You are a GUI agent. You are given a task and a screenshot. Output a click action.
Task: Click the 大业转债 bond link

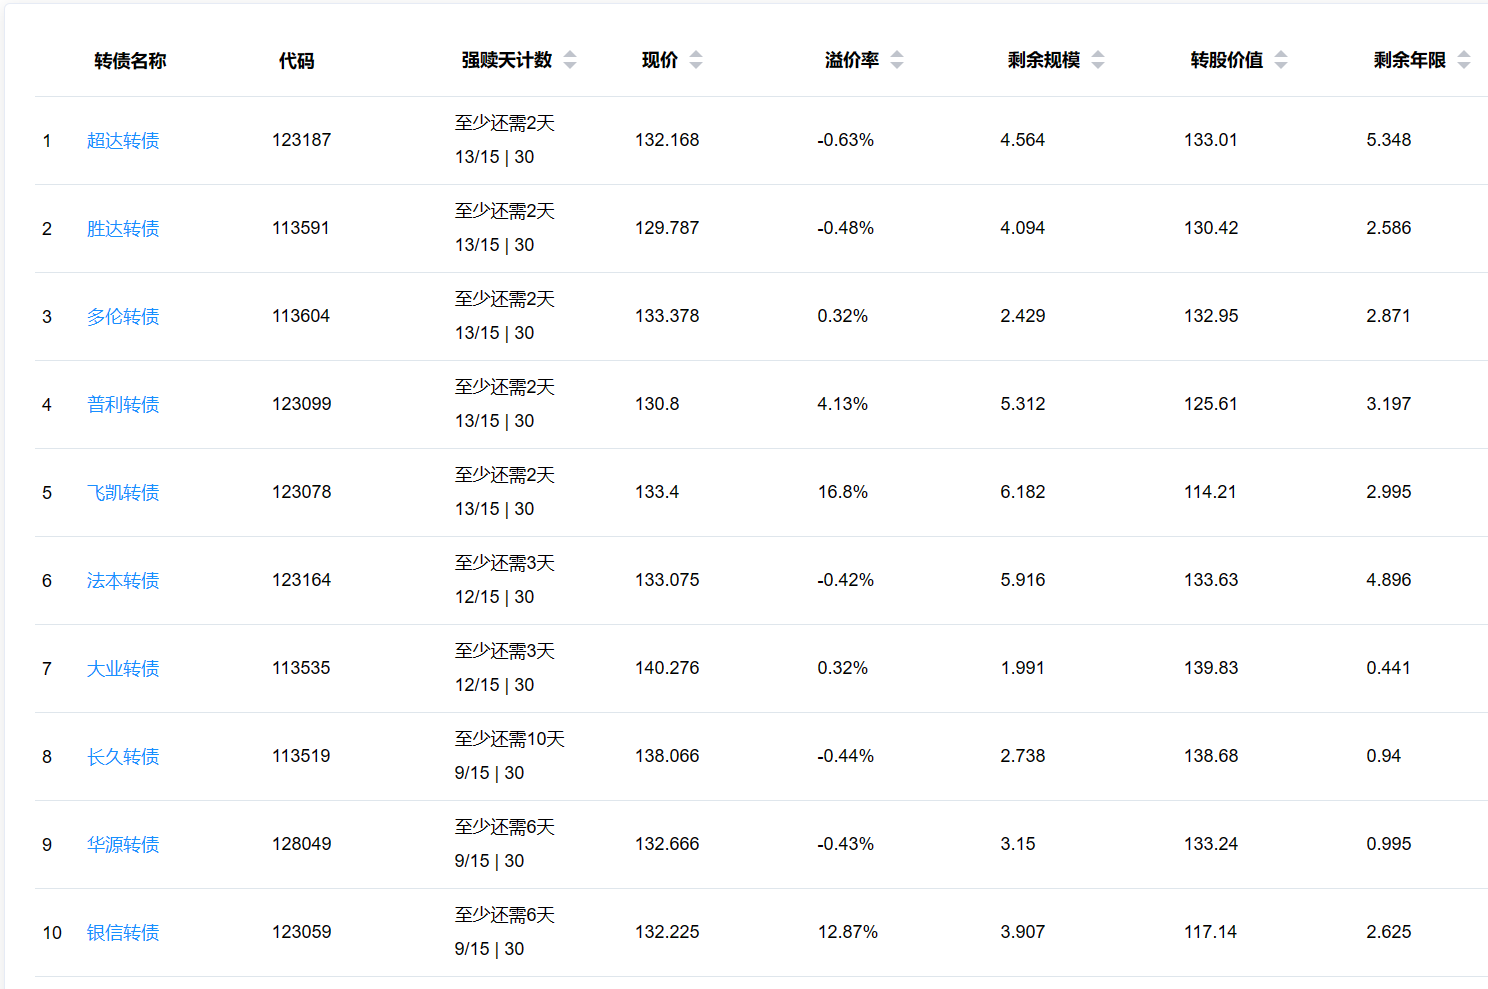[123, 669]
